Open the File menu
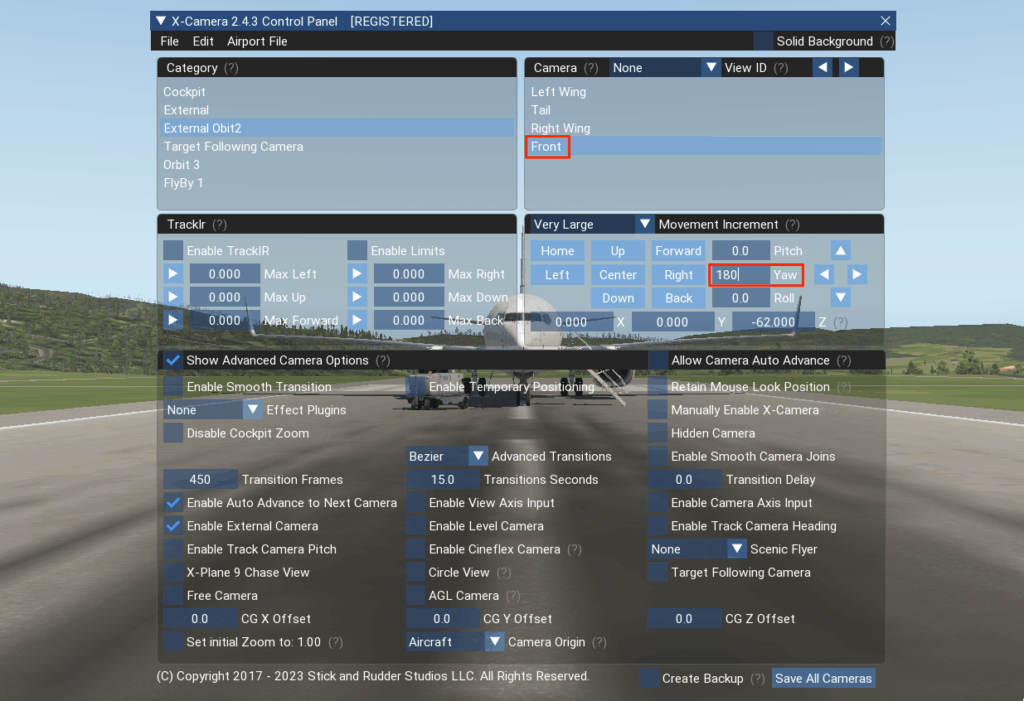 [169, 41]
